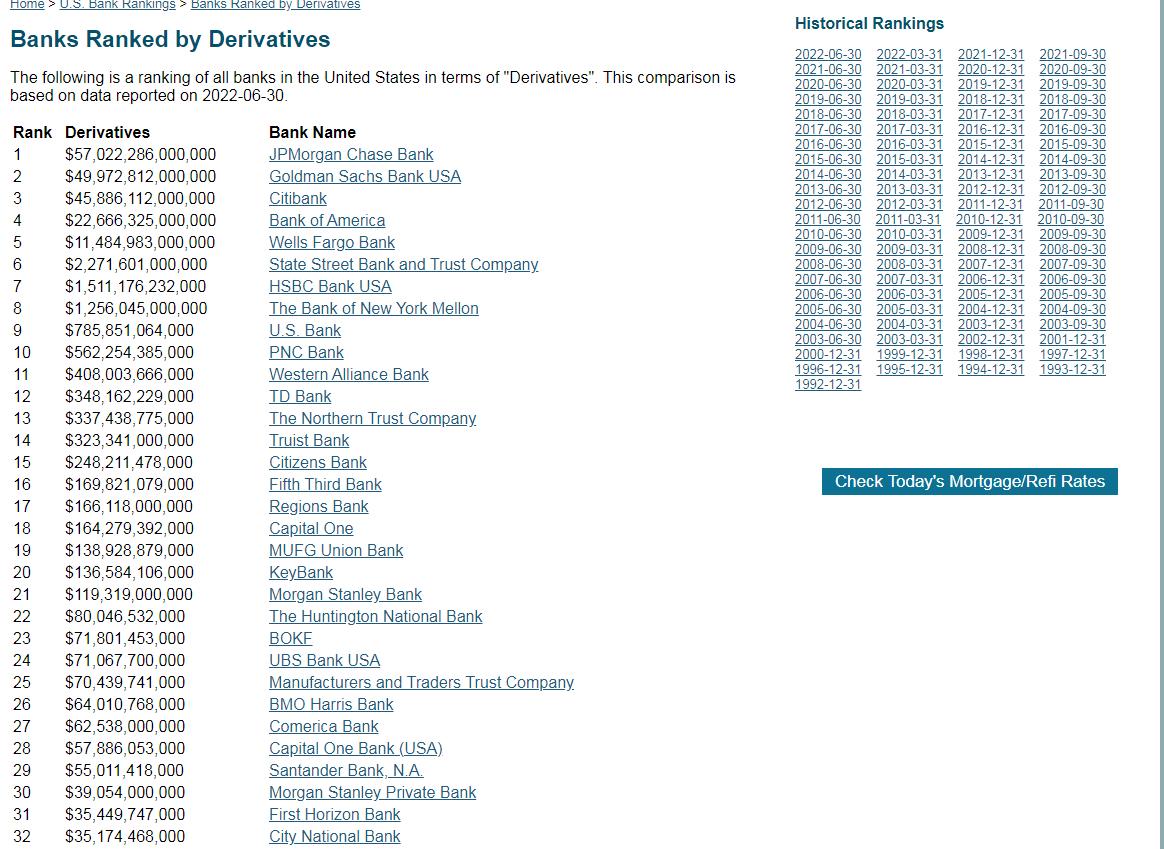Open Comerica Bank link
The image size is (1164, 849).
tap(324, 727)
